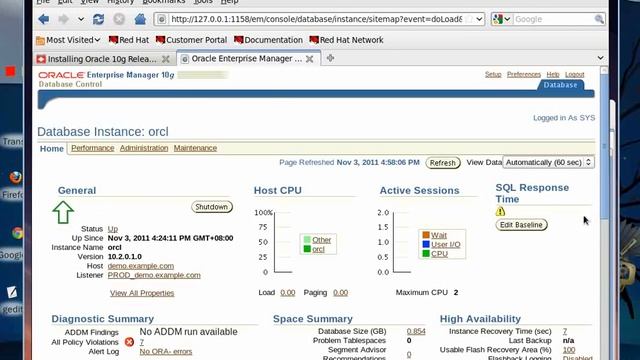640x360 pixels.
Task: Open the Database Size 0.854 link
Action: (x=416, y=331)
